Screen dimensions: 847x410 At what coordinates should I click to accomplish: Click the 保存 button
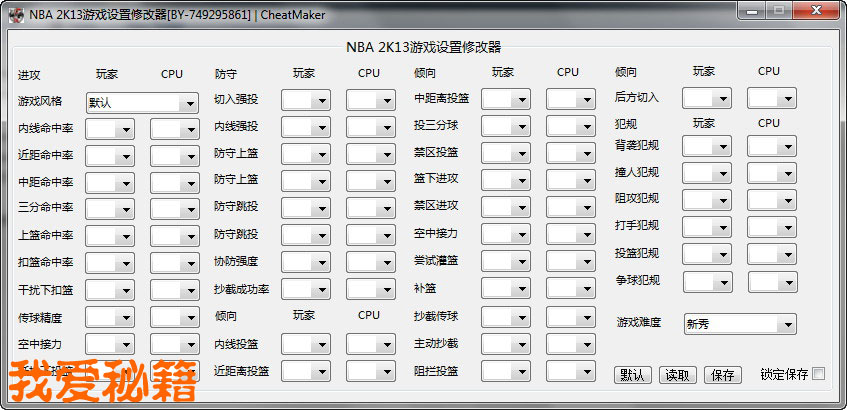point(723,375)
